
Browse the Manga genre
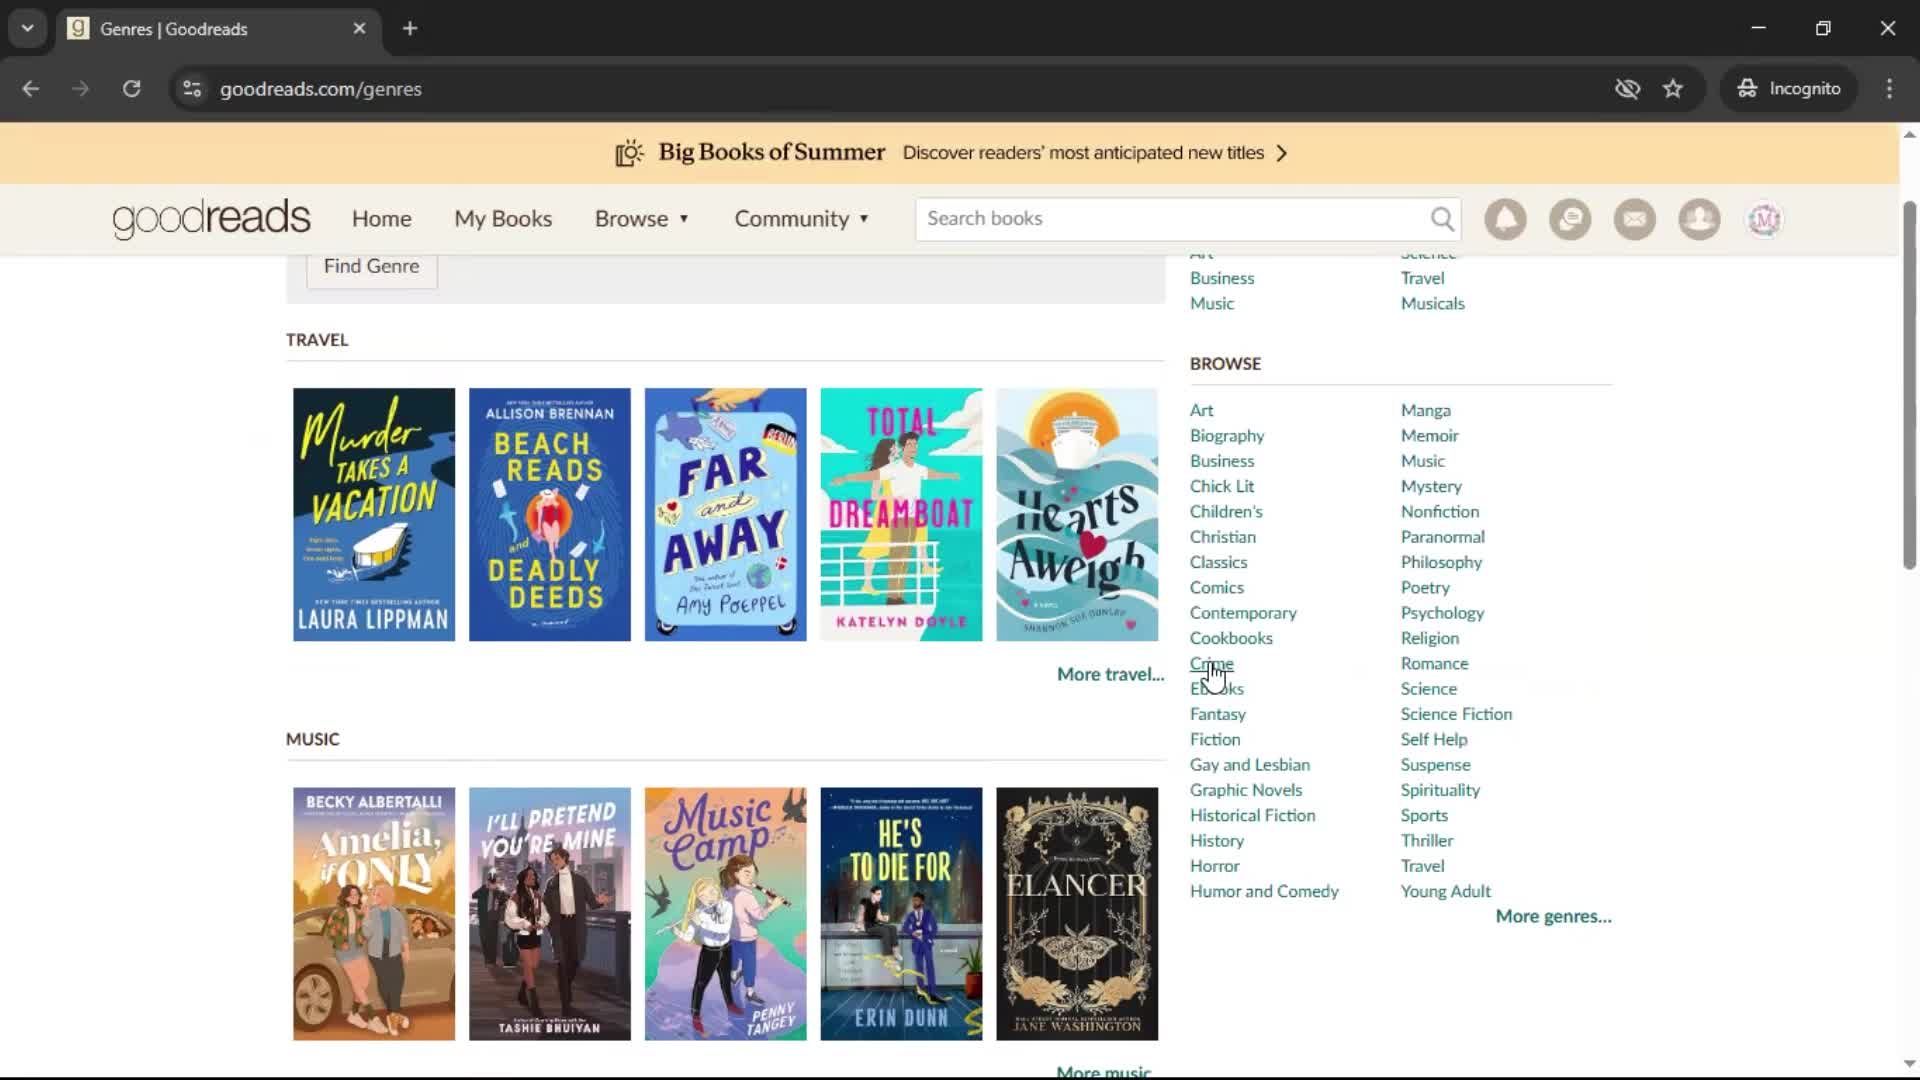pos(1425,411)
